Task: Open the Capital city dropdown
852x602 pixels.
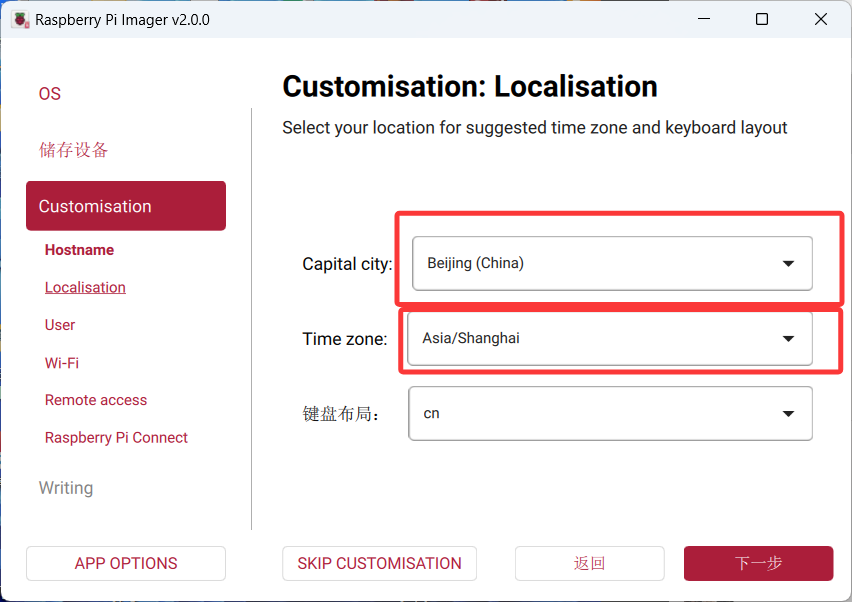Action: [612, 264]
